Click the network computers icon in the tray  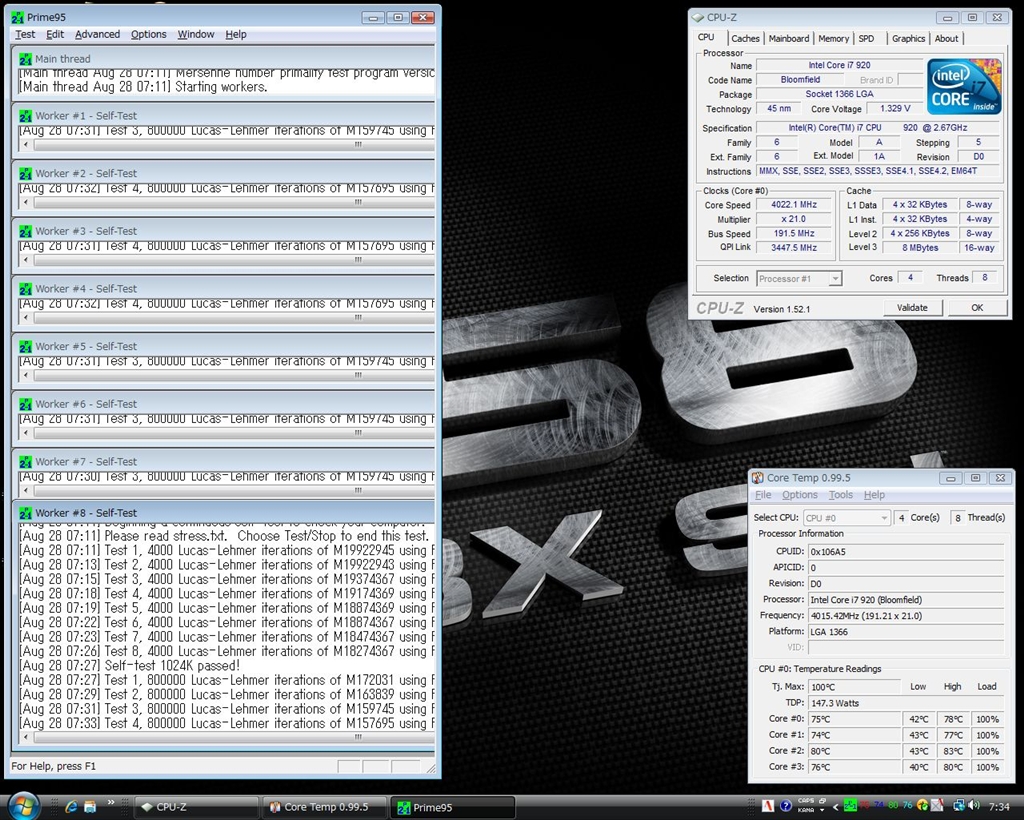[x=960, y=805]
